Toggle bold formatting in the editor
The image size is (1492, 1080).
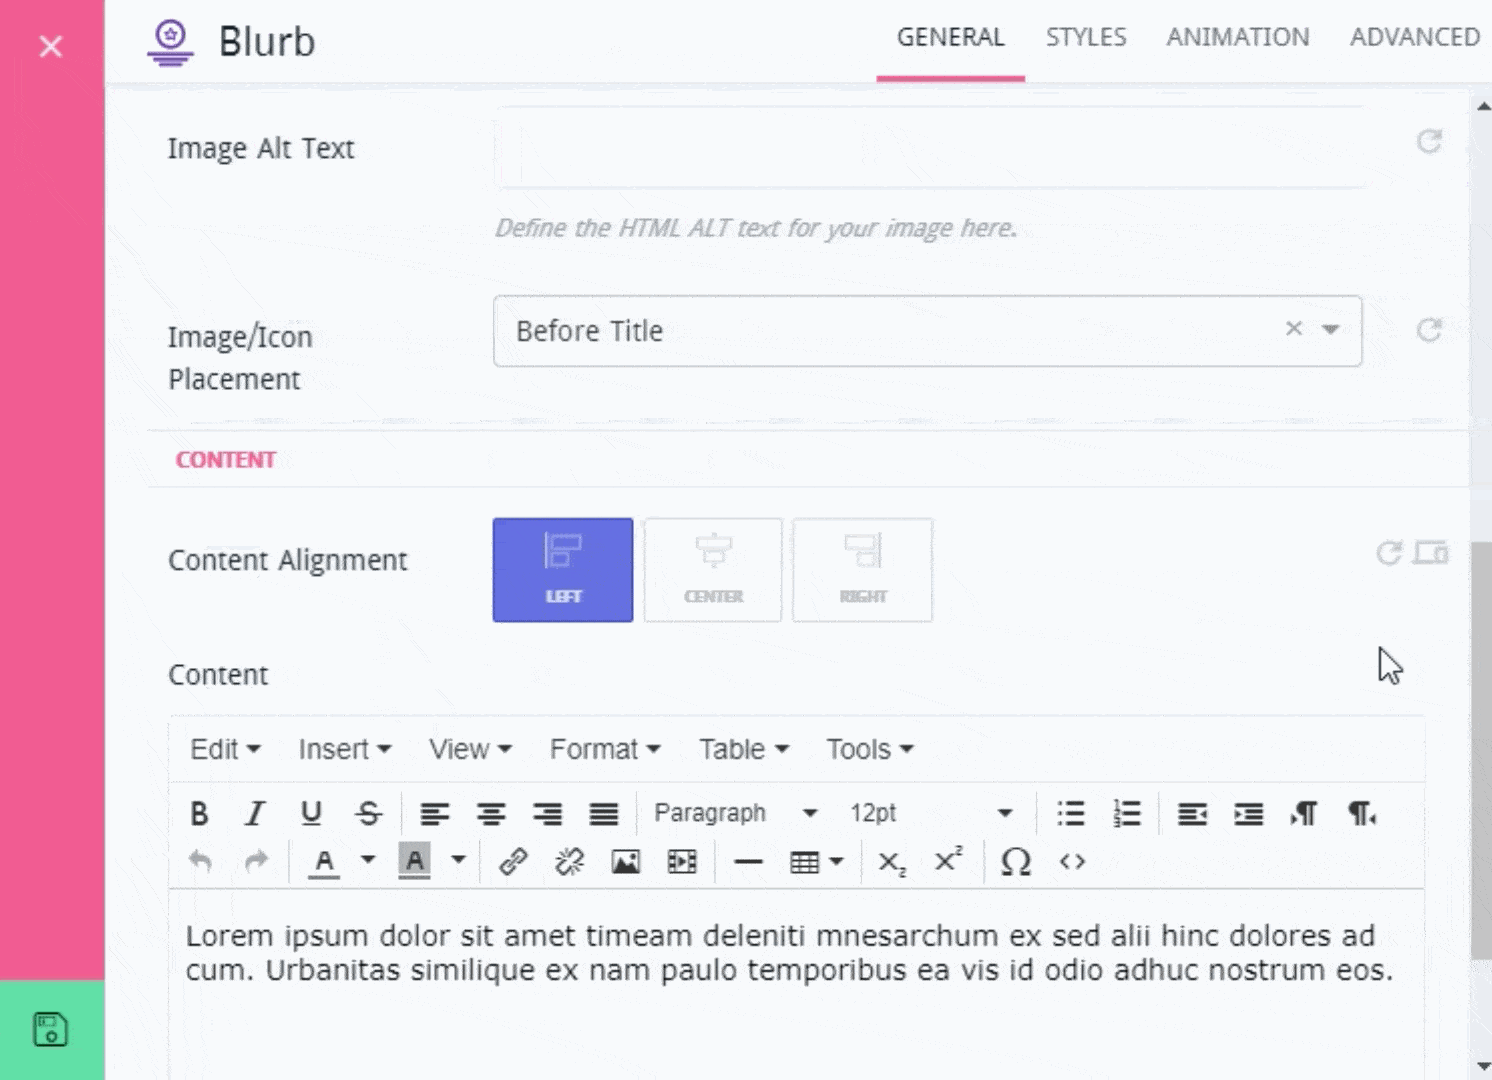pyautogui.click(x=199, y=813)
